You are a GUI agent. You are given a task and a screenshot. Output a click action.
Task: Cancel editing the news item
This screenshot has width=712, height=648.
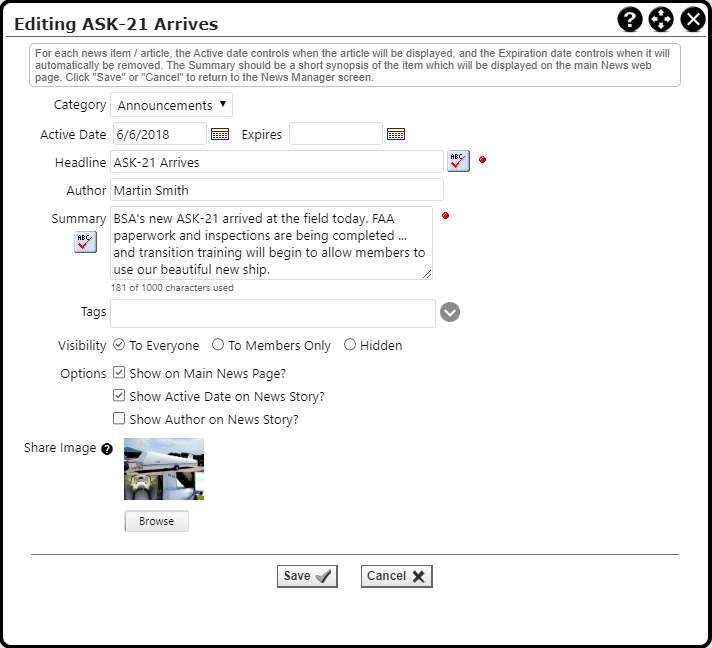click(396, 576)
